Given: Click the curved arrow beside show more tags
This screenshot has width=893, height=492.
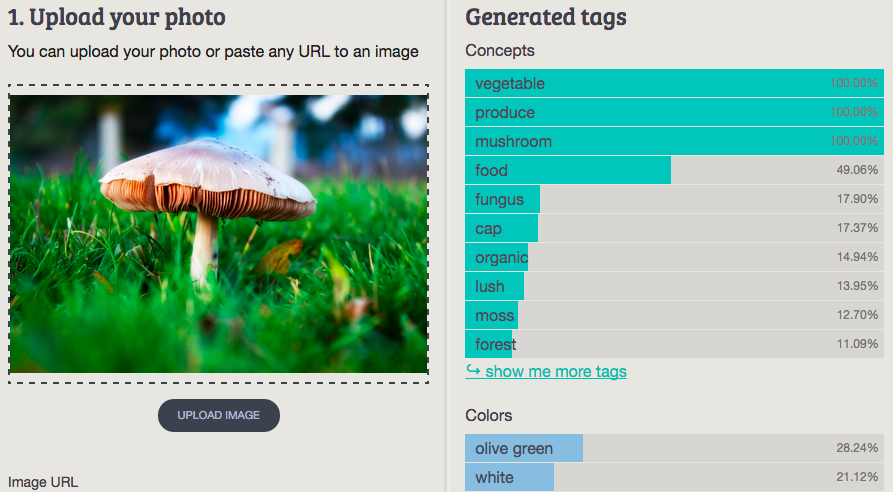Looking at the screenshot, I should [473, 371].
